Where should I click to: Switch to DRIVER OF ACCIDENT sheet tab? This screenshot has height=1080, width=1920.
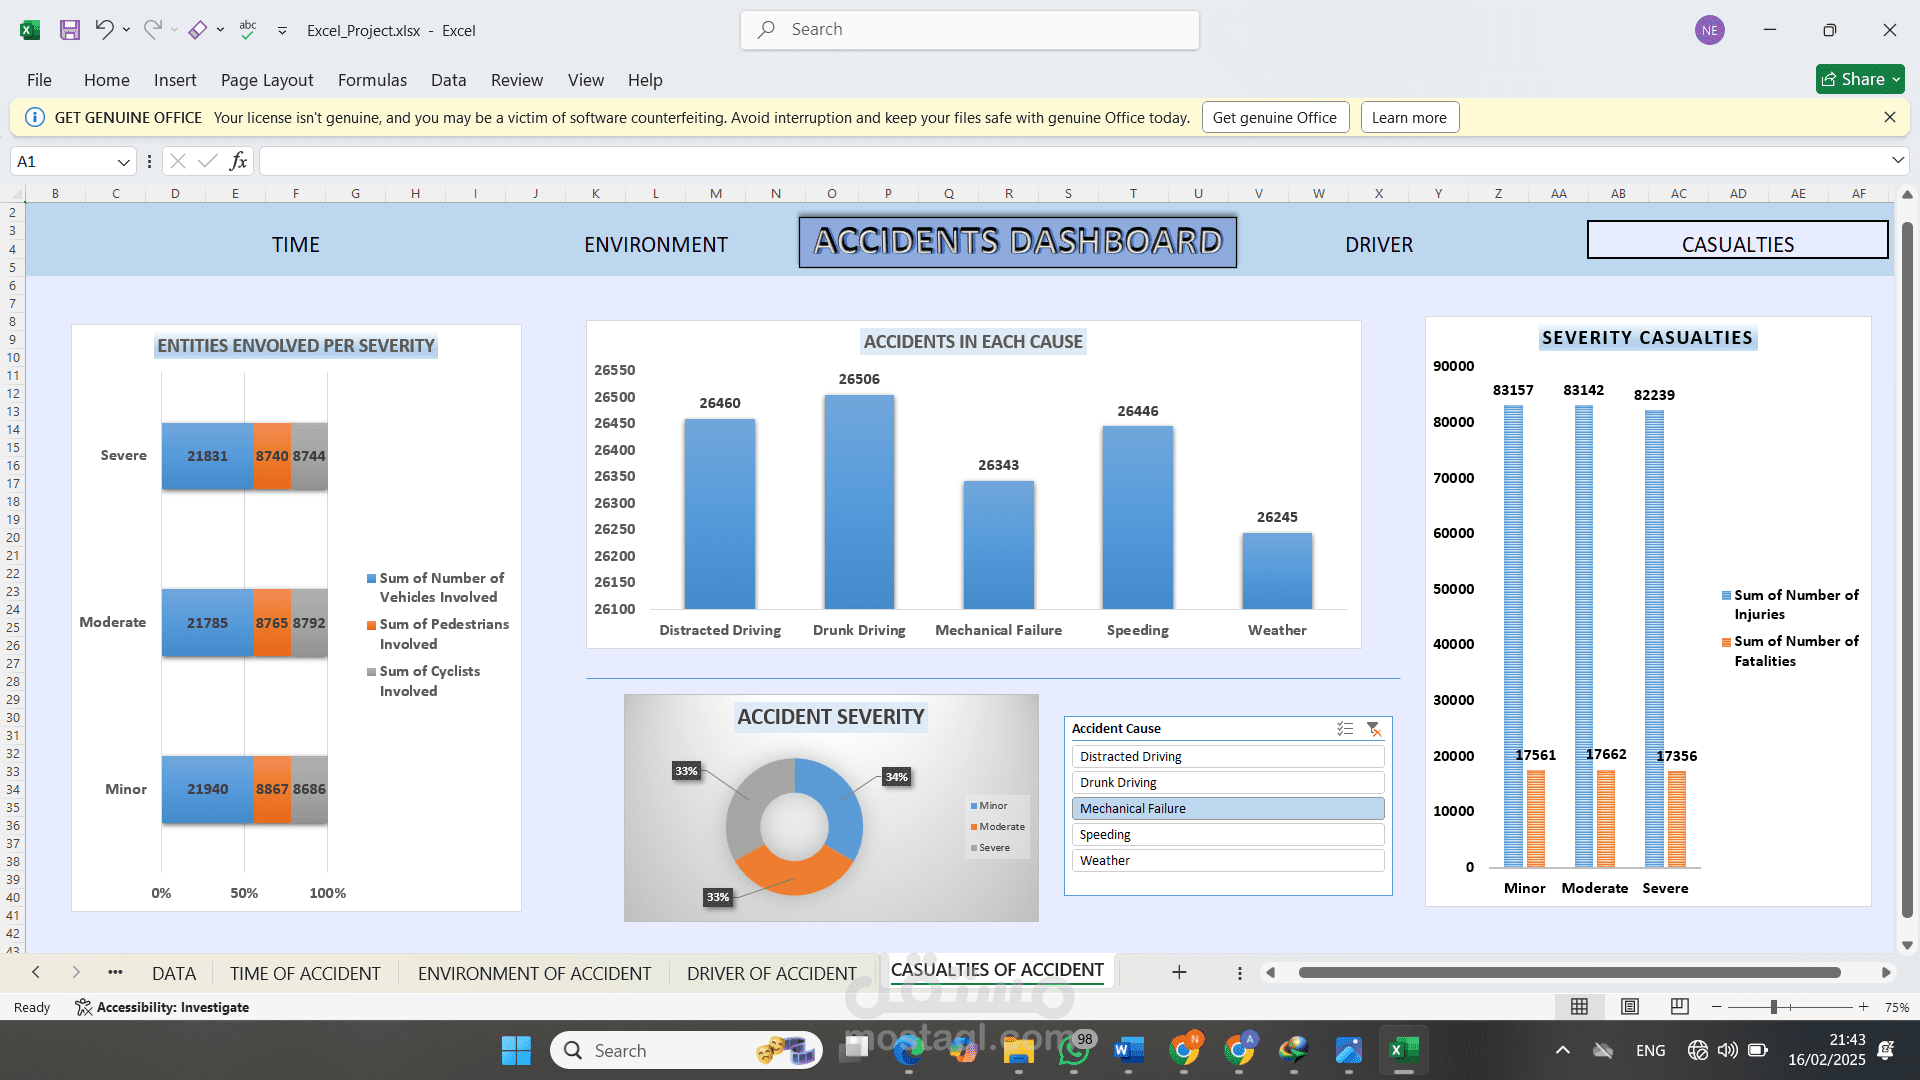pos(771,973)
